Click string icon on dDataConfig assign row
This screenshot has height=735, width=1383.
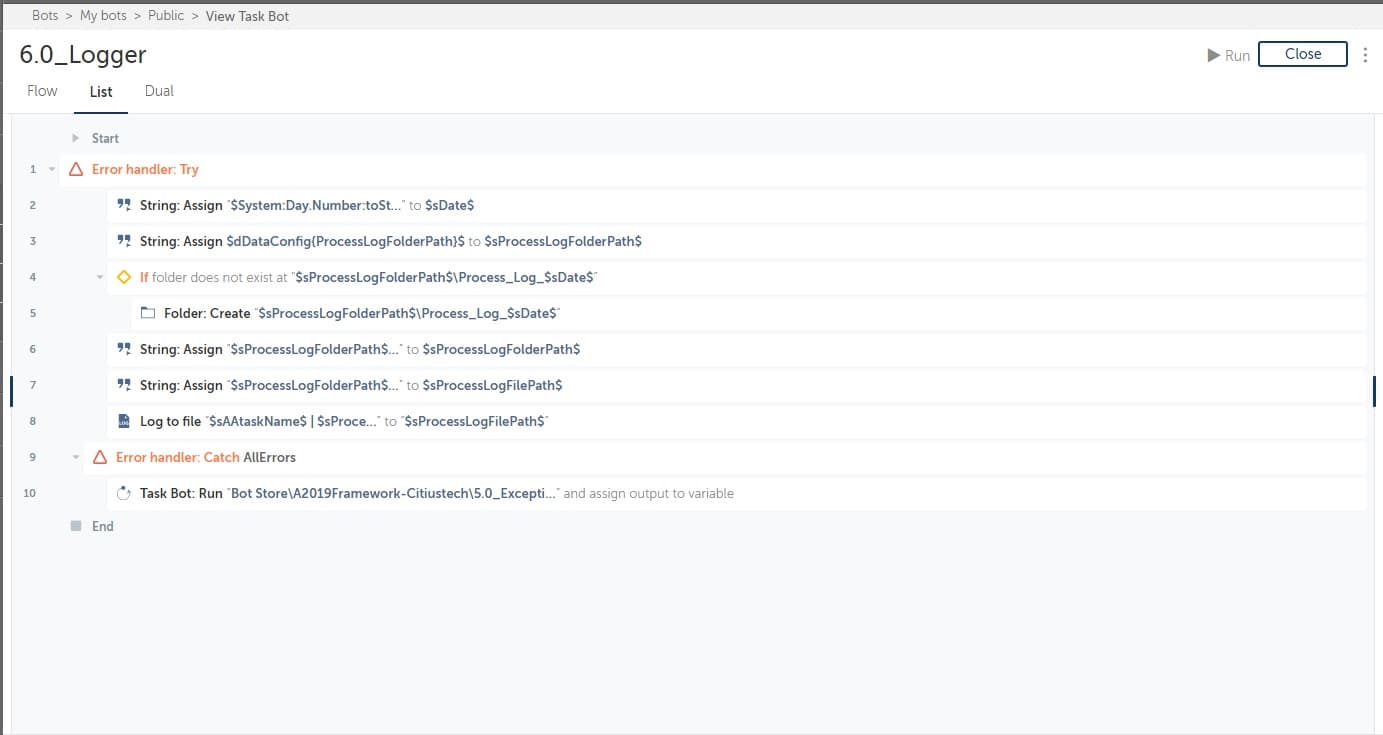click(x=124, y=241)
